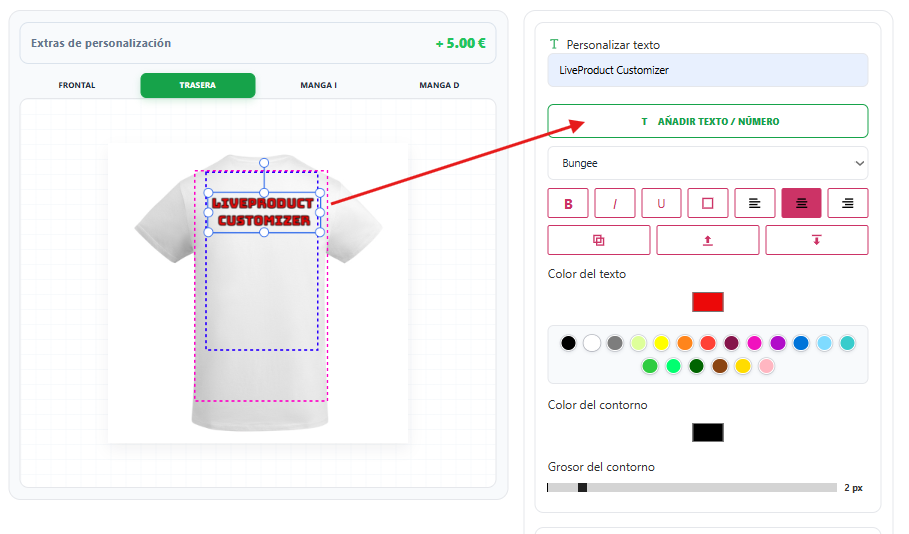
Task: Click the Personalizar texto heading
Action: [613, 45]
